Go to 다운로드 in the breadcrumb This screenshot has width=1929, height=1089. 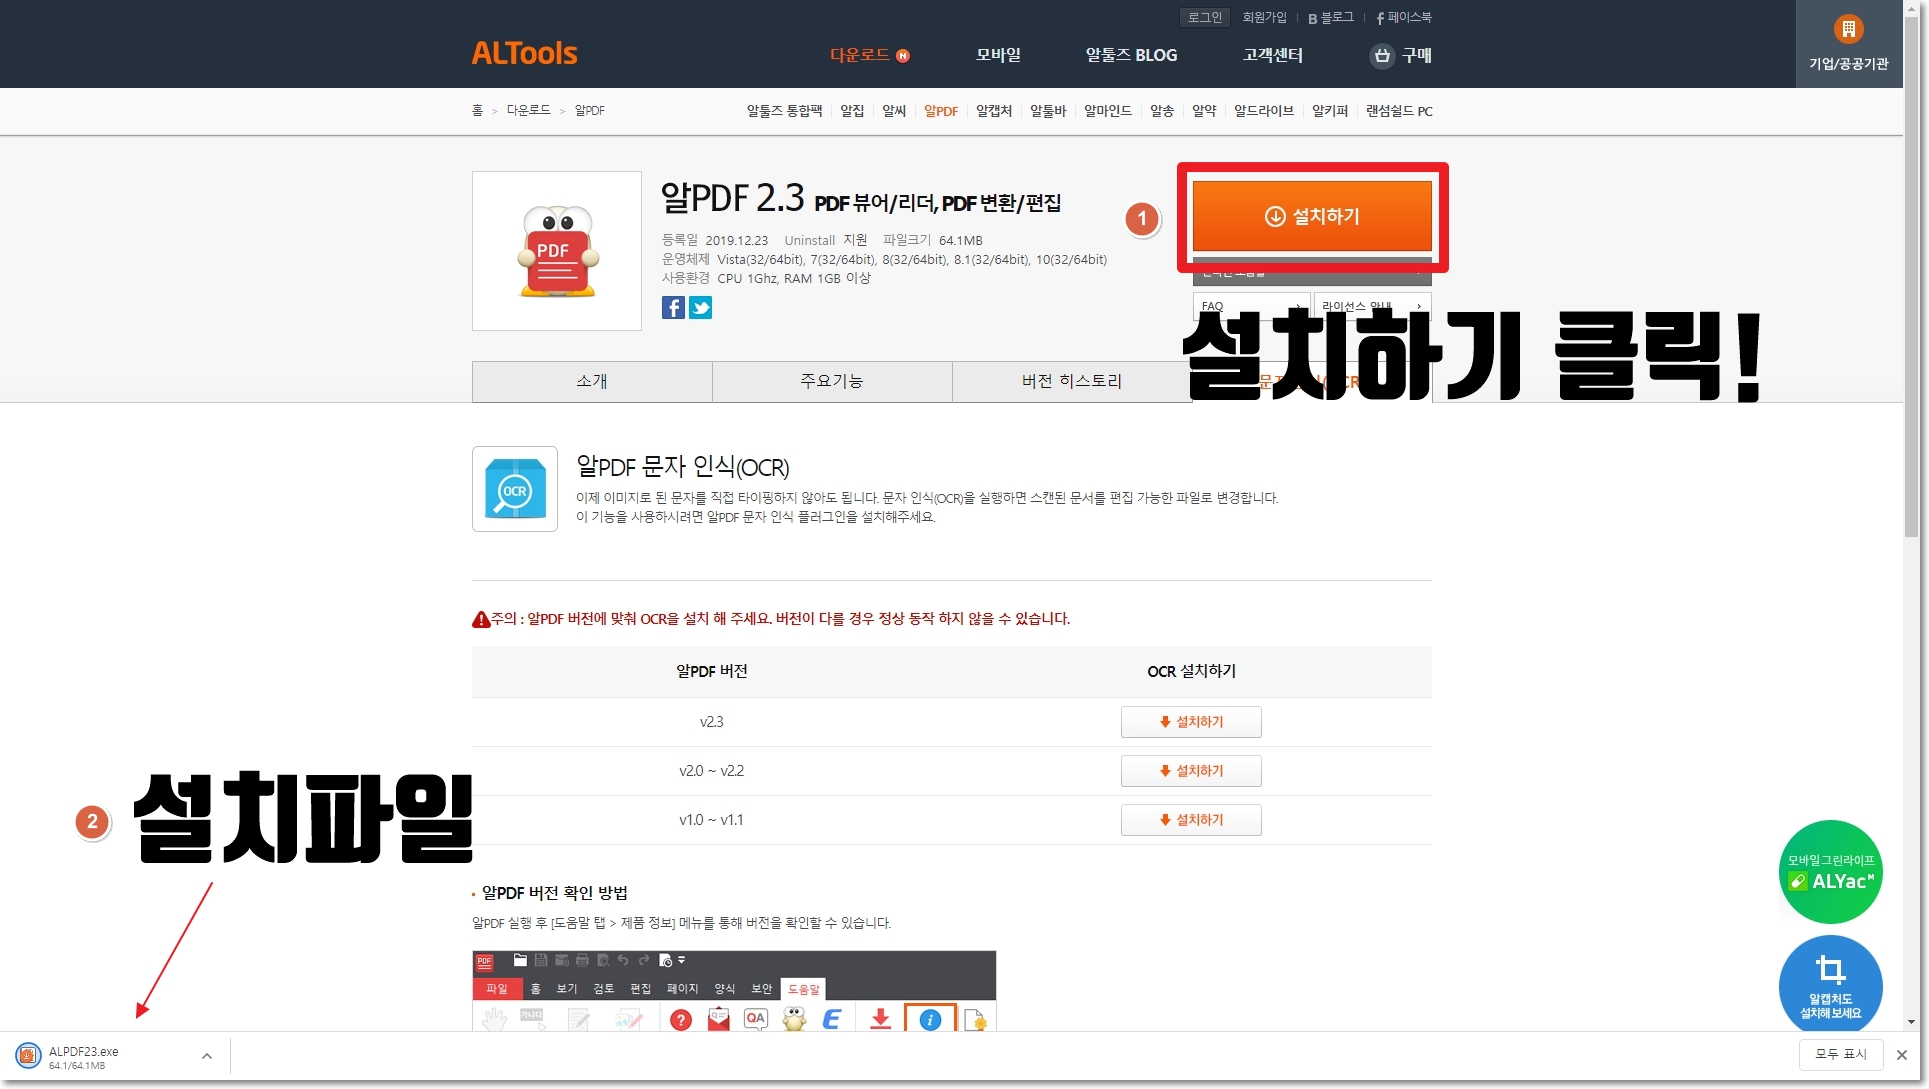point(528,110)
